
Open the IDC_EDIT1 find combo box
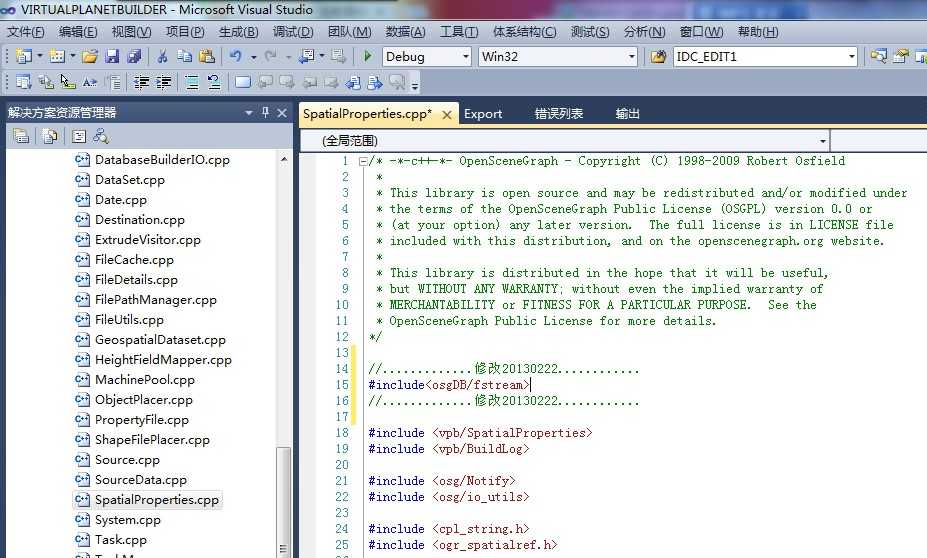(852, 57)
